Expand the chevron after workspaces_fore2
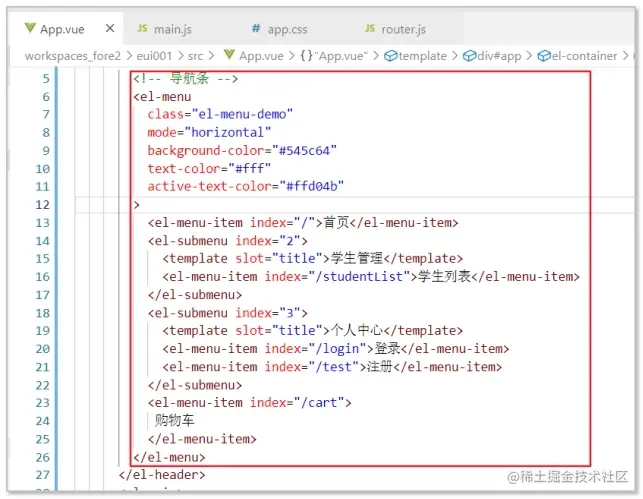Viewport: 643px width, 499px height. (x=129, y=56)
